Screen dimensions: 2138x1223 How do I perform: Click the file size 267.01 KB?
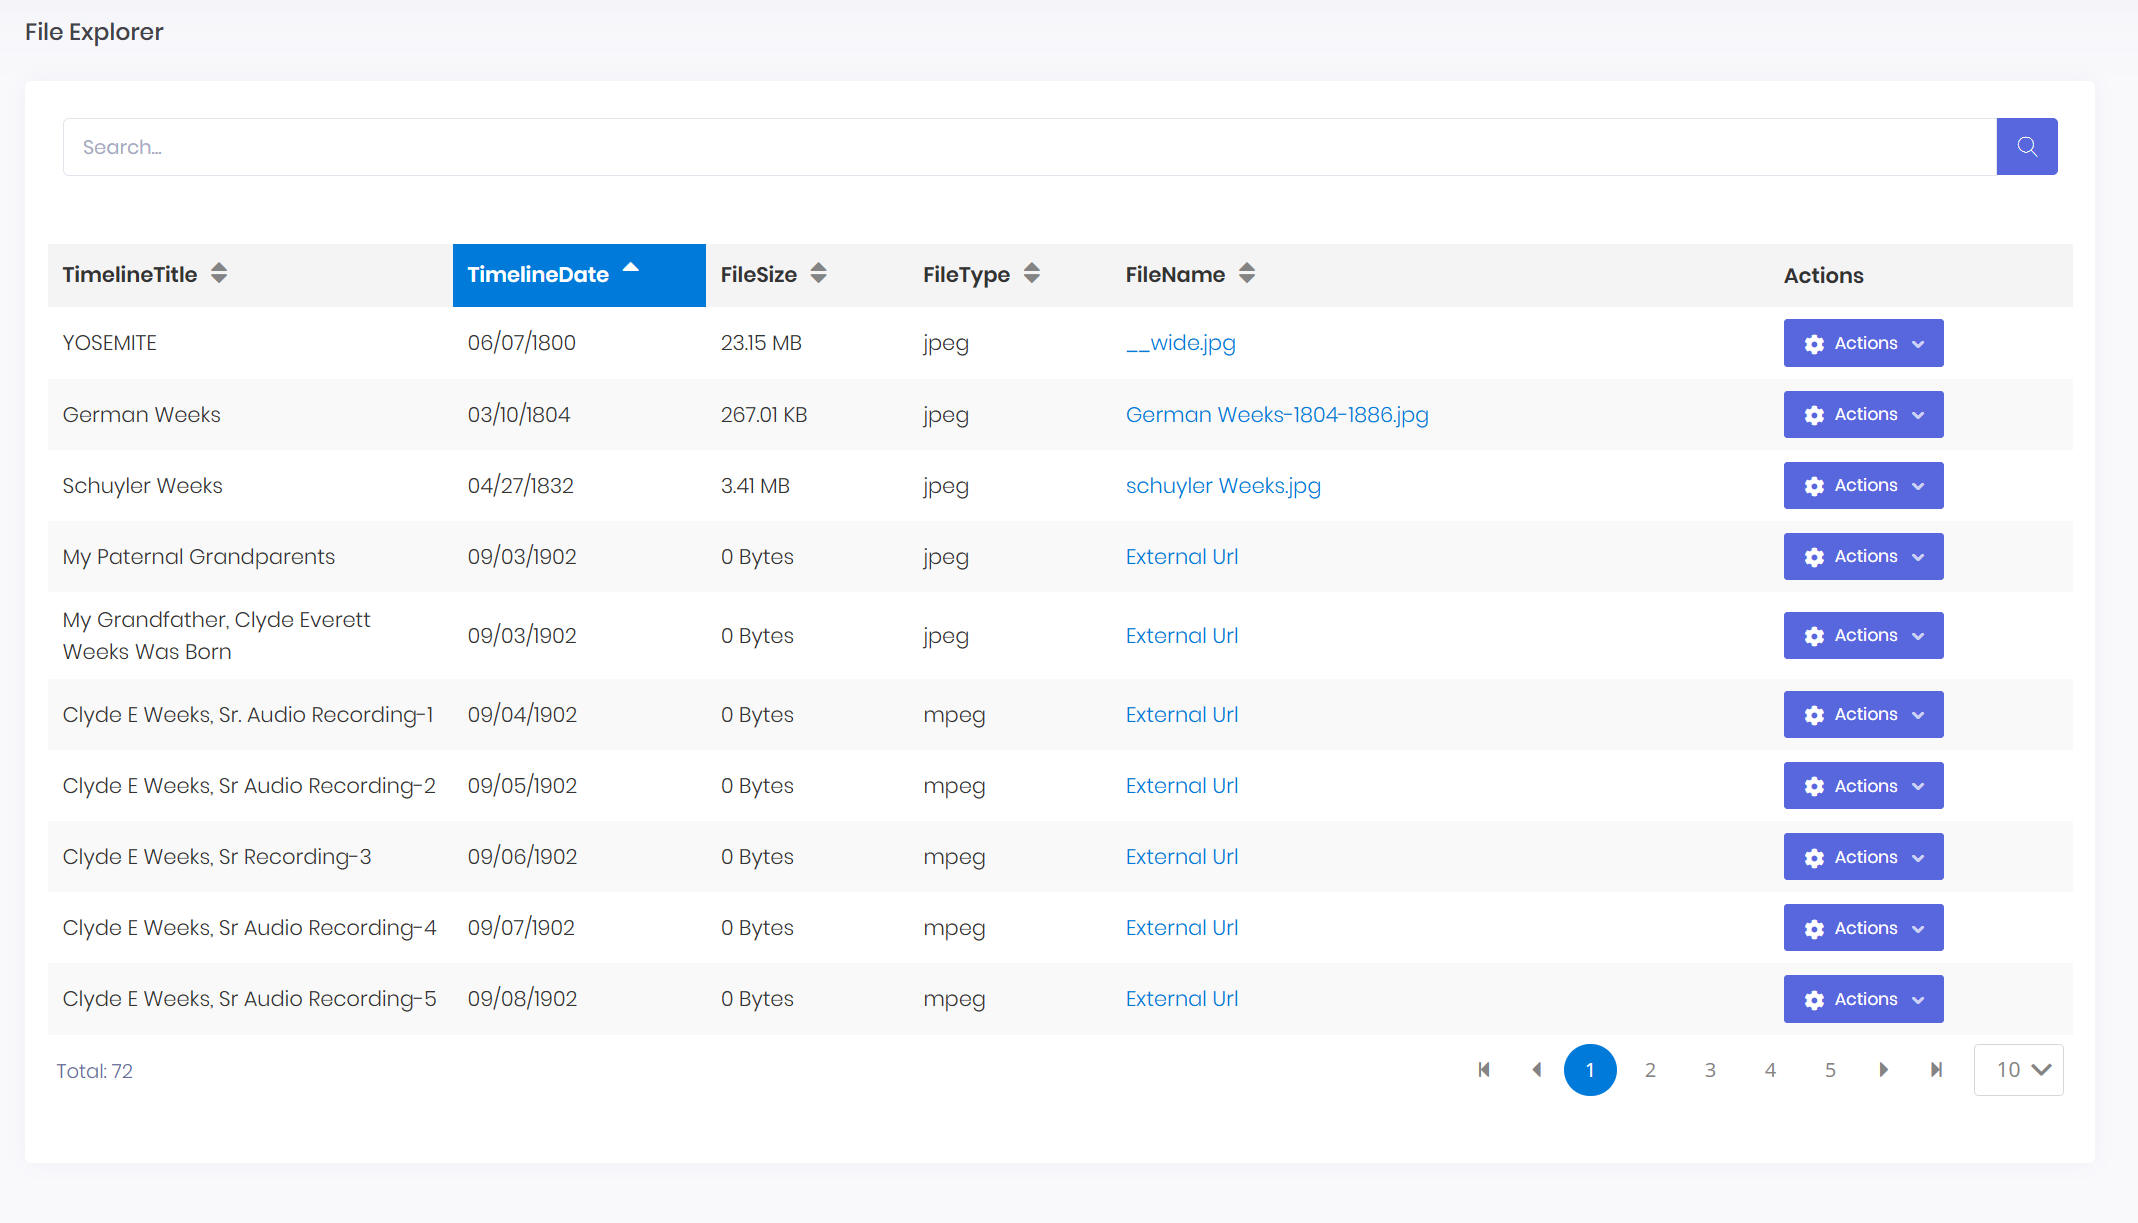(764, 414)
